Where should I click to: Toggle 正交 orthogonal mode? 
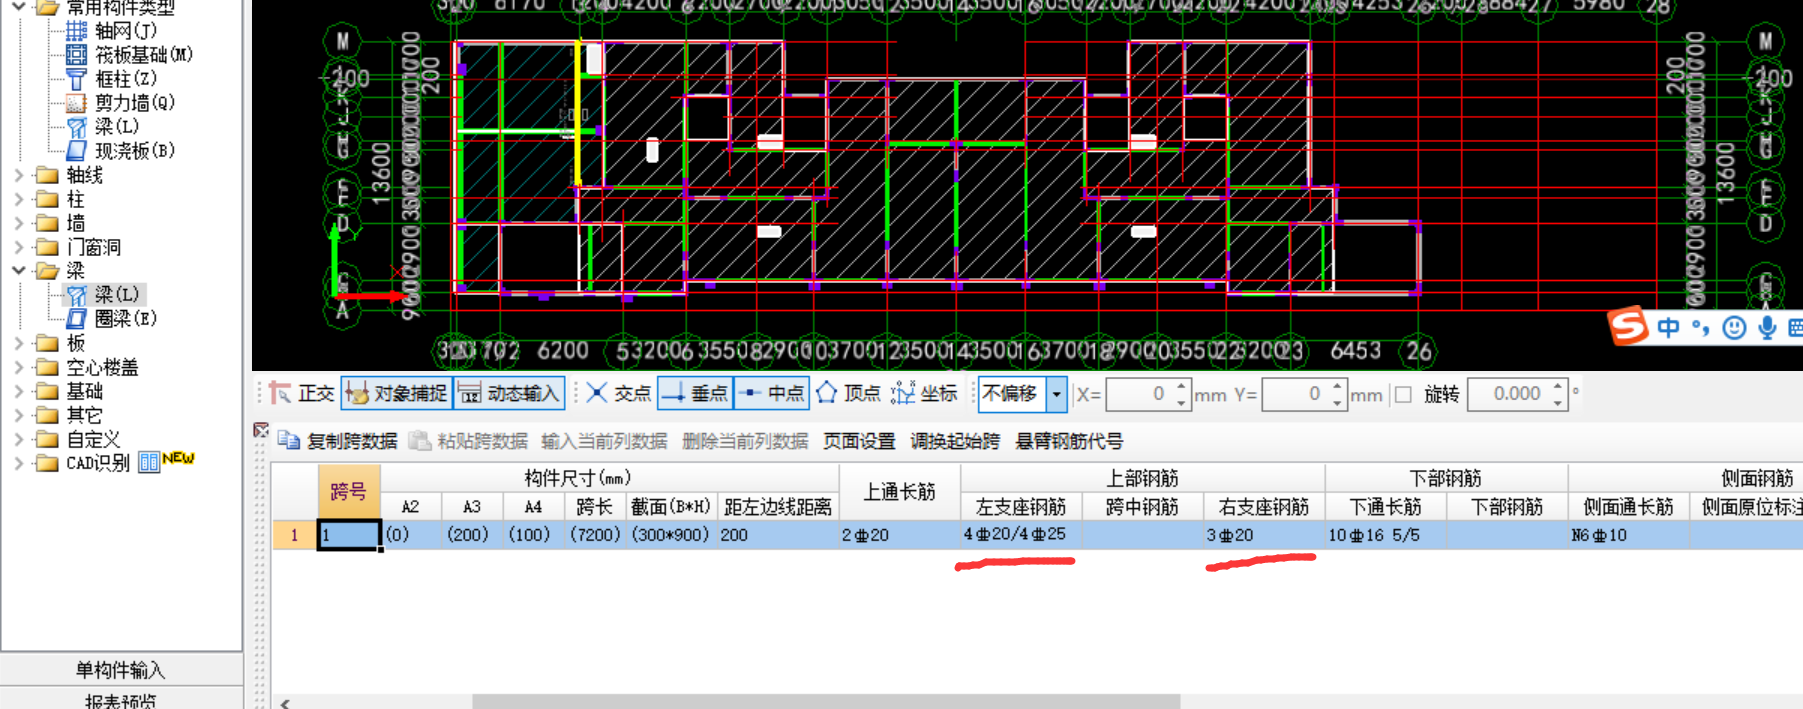click(303, 394)
